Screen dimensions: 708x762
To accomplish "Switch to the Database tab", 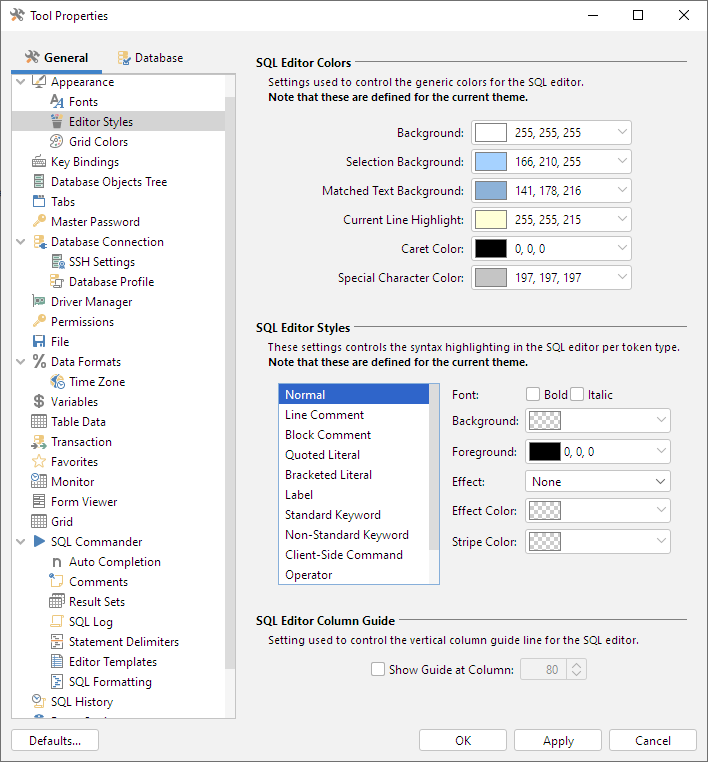I will tap(150, 58).
